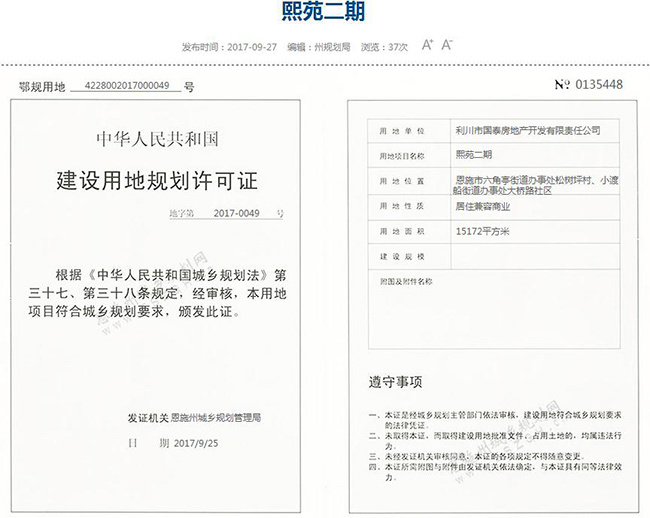This screenshot has width=650, height=518.
Task: Click the 建设规模 row label
Action: pos(402,257)
